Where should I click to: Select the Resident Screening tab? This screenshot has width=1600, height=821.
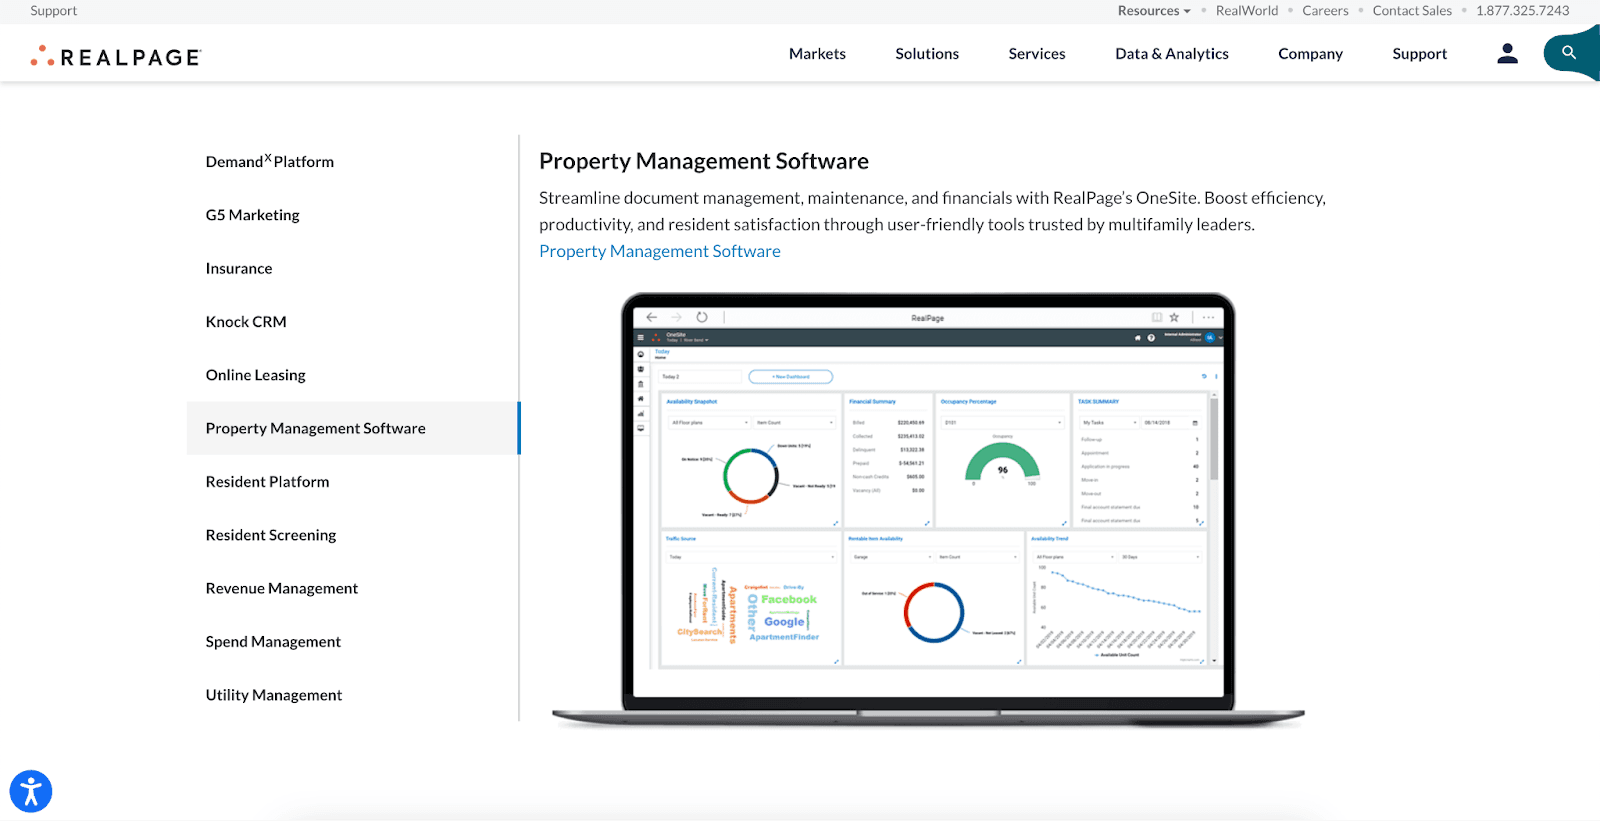pos(352,535)
